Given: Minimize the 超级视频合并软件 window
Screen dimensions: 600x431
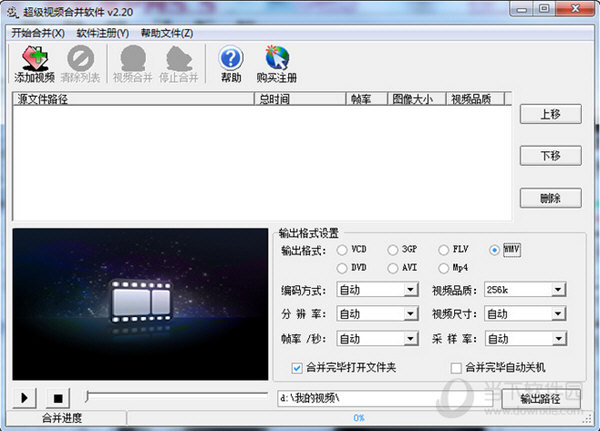Looking at the screenshot, I should 521,10.
